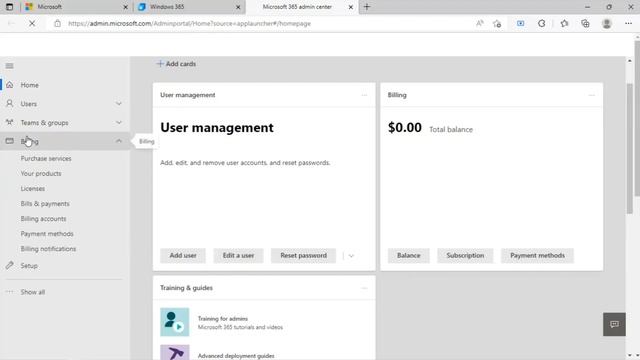Viewport: 640px width, 360px height.
Task: Add this page to favorites
Action: [x=497, y=24]
